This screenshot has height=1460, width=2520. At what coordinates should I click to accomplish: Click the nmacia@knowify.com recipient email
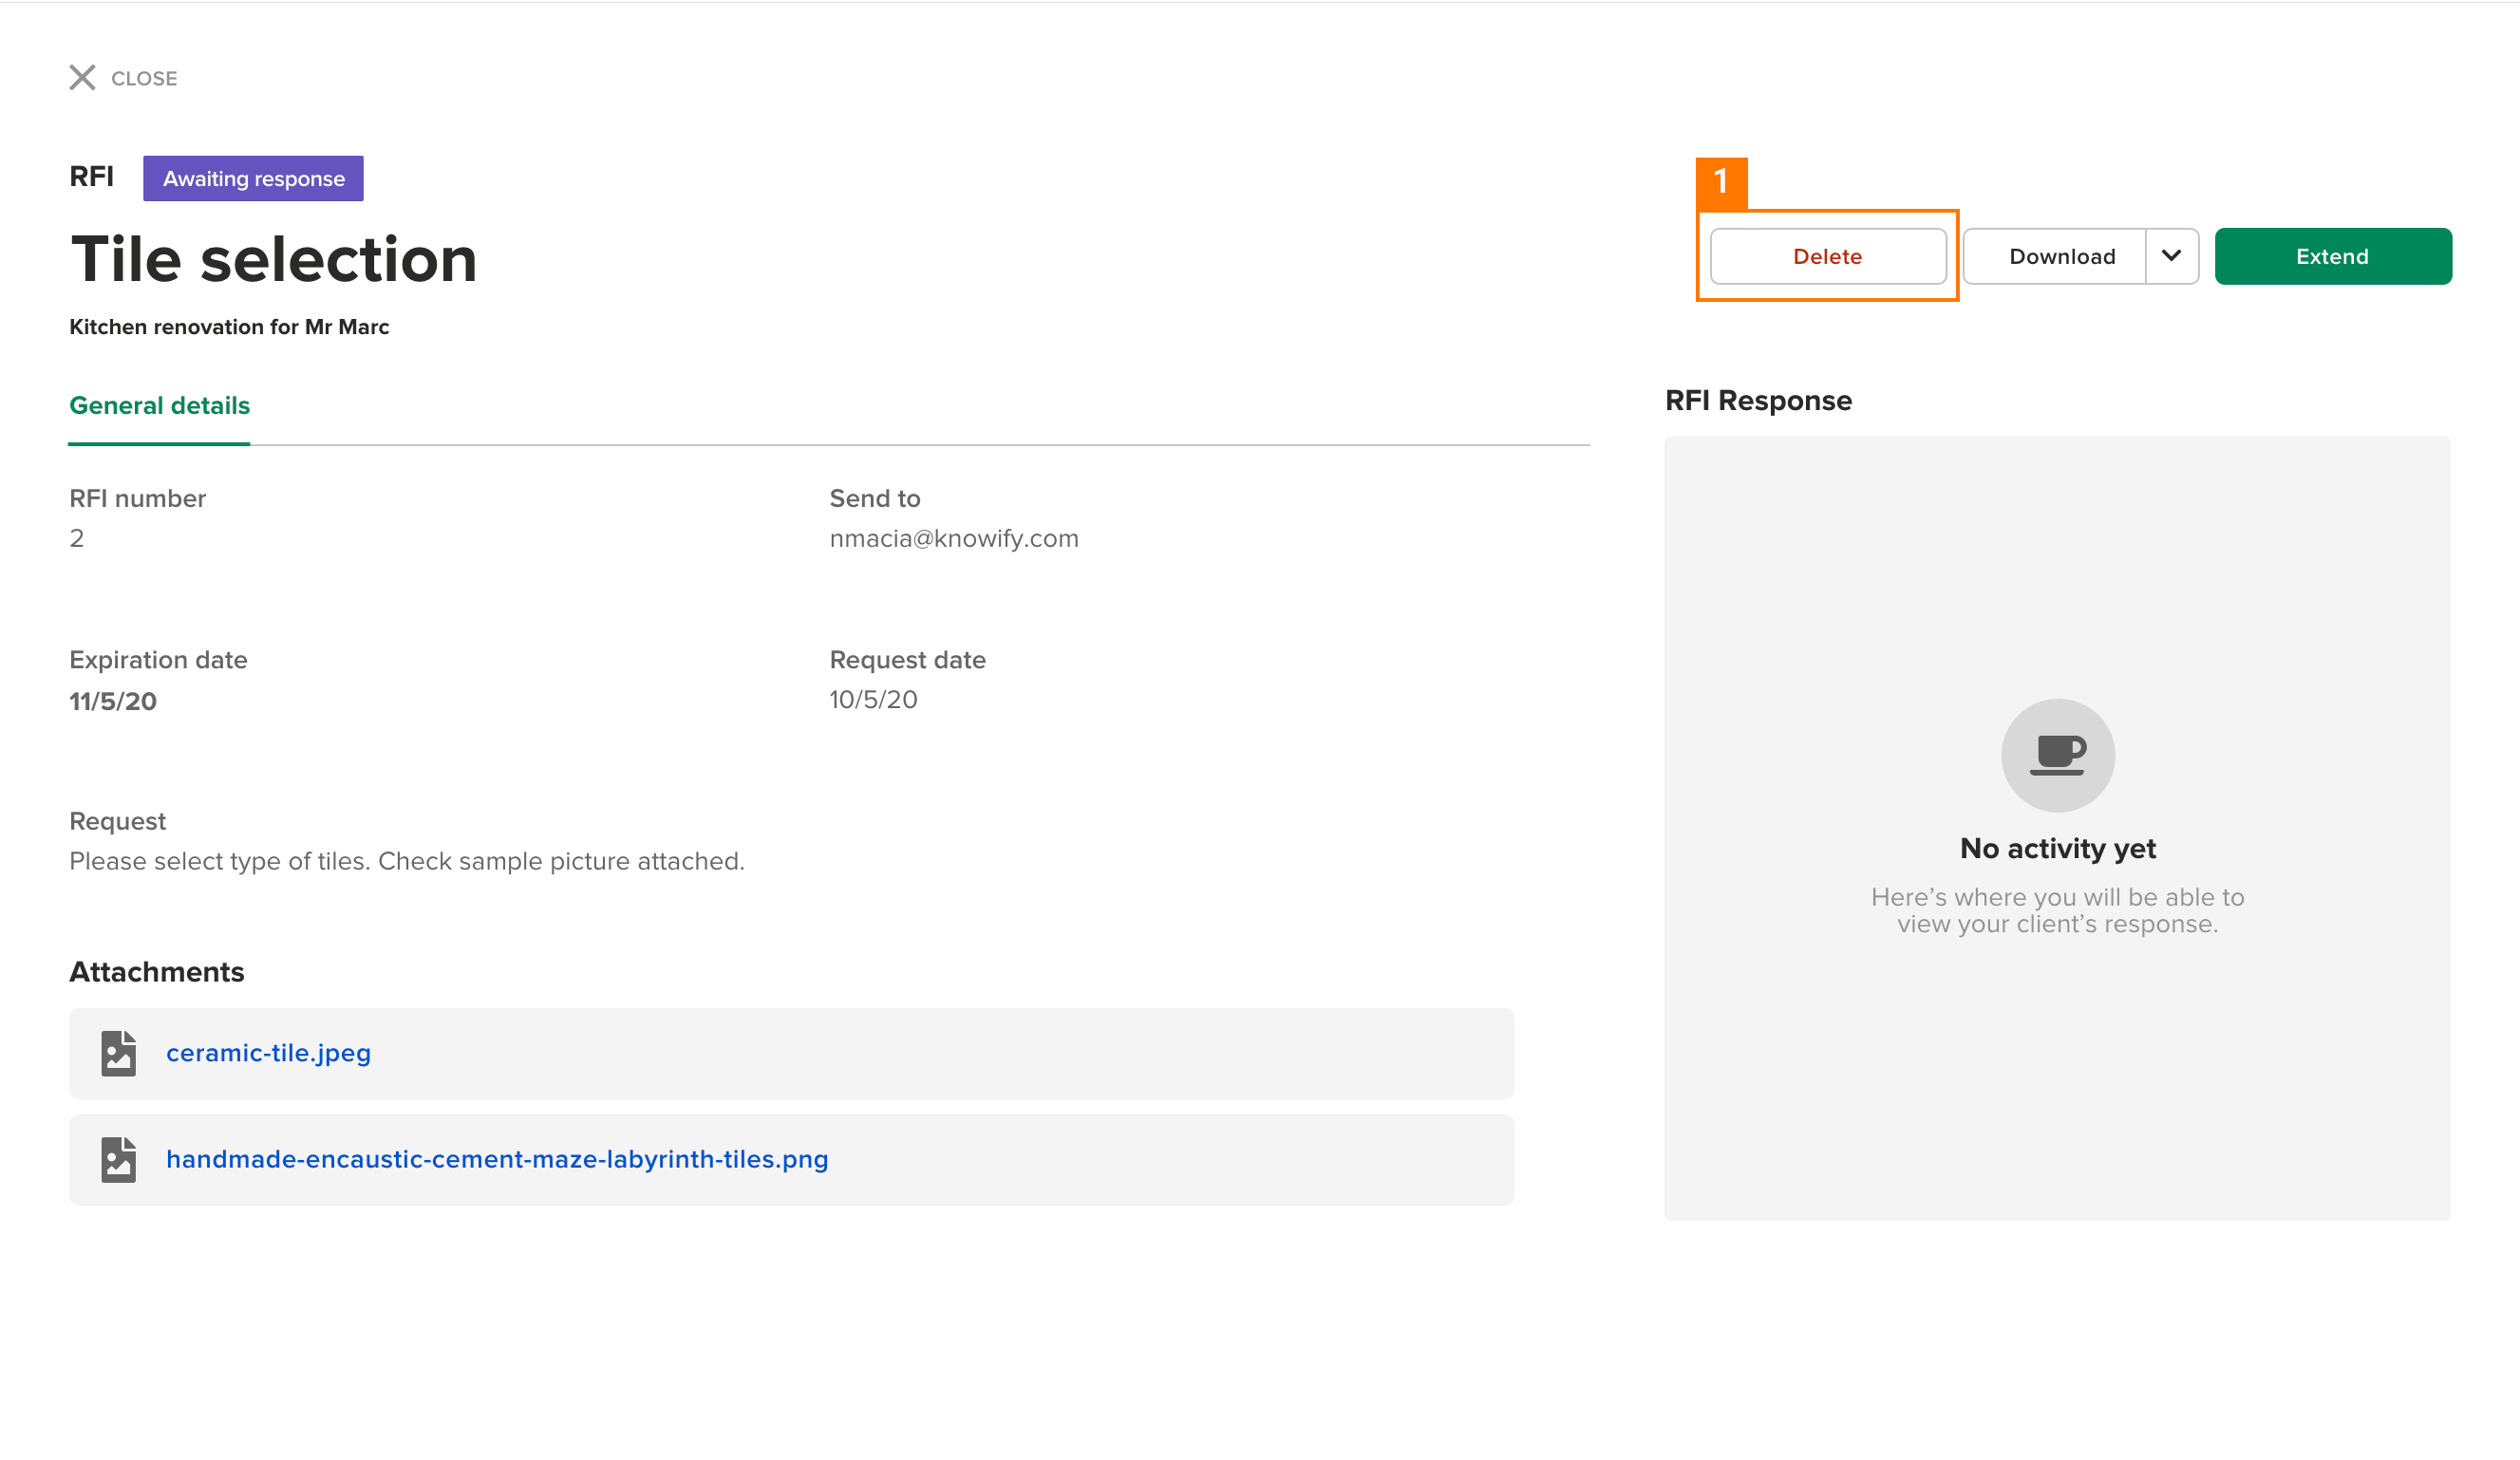pyautogui.click(x=954, y=539)
